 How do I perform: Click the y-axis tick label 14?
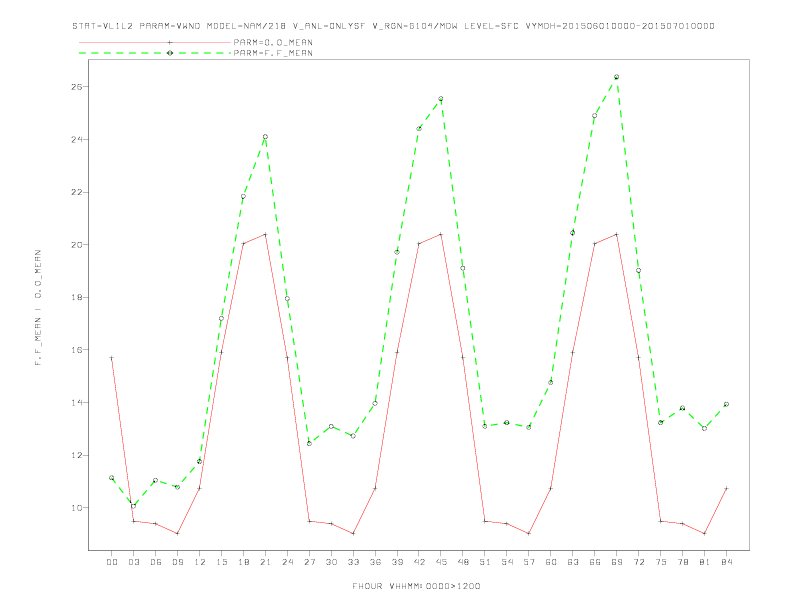(x=77, y=403)
